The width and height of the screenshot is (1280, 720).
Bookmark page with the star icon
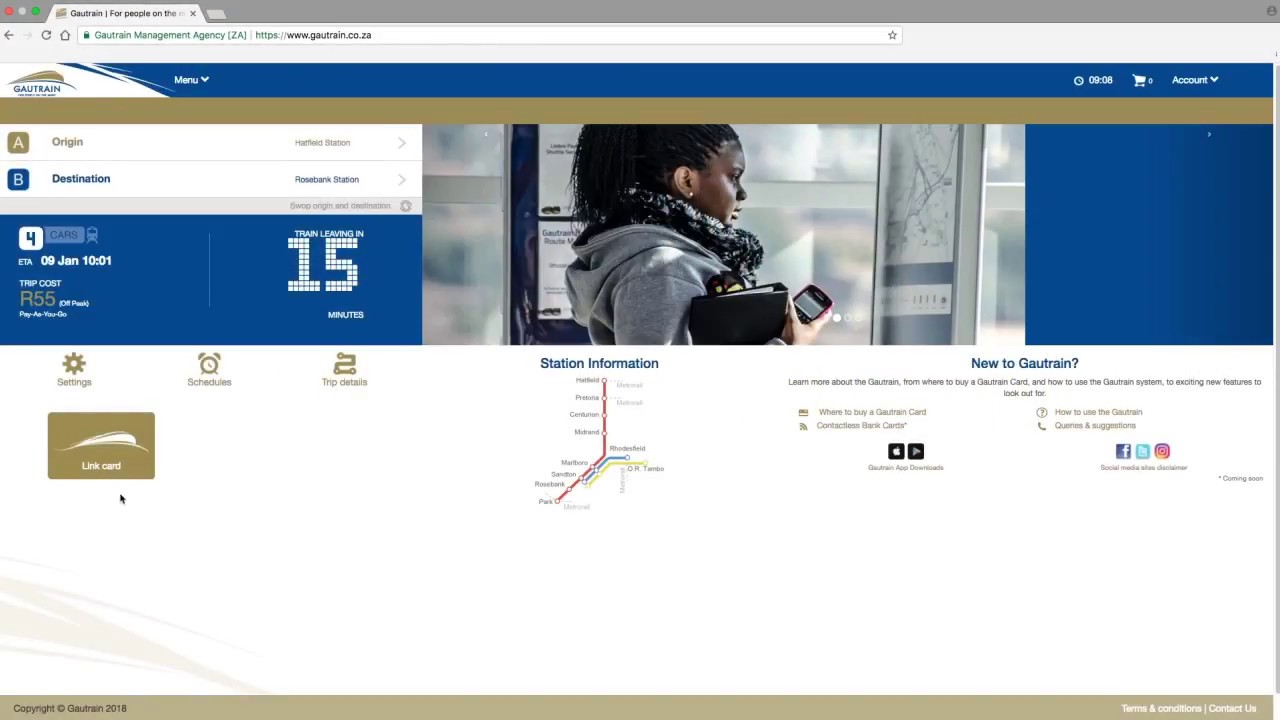click(x=892, y=35)
